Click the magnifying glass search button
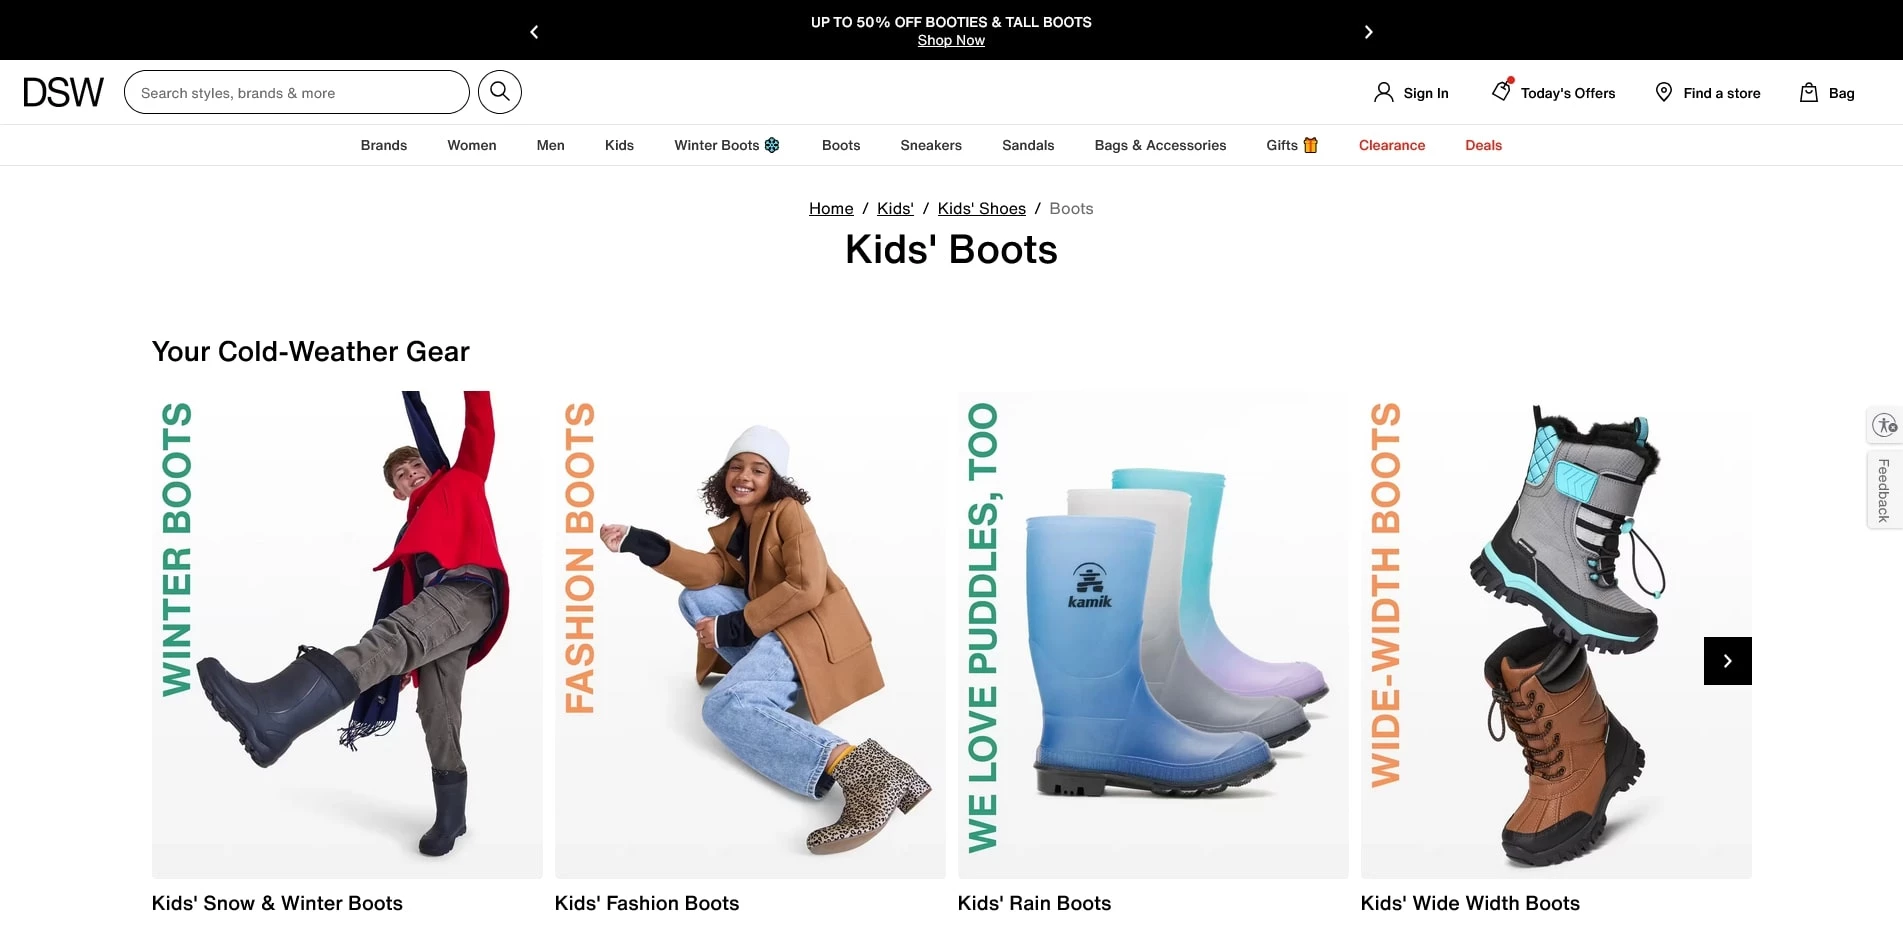1903x927 pixels. click(500, 92)
